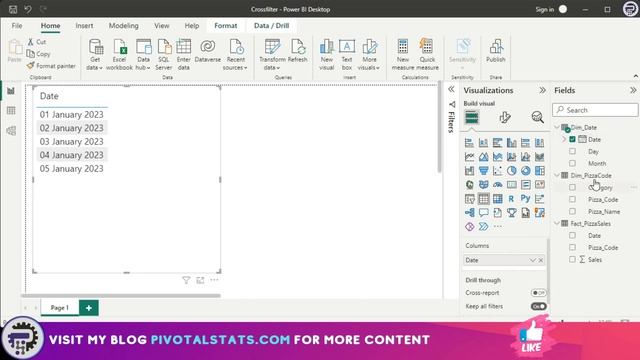Open the Data / Drill tab

[271, 25]
